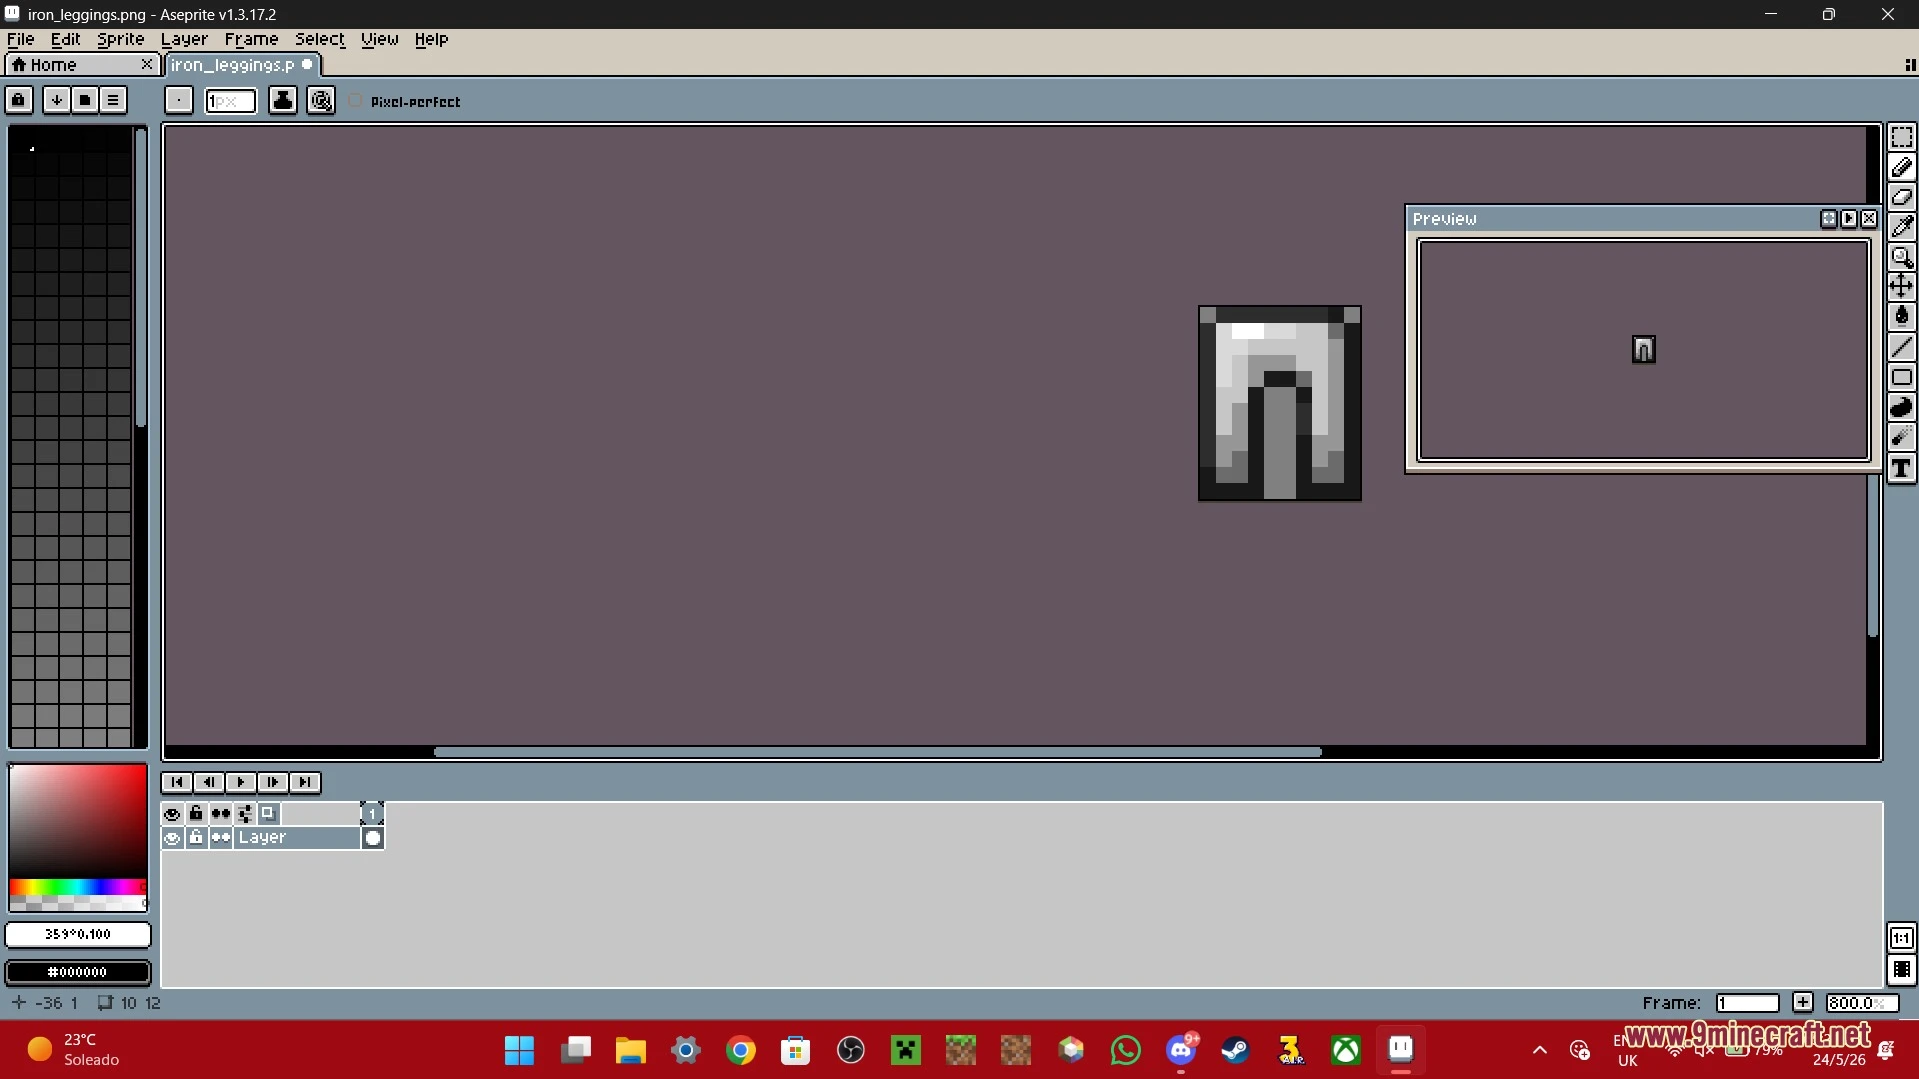Click the palette presets square button
Screen dimensions: 1919x1079
click(x=84, y=100)
